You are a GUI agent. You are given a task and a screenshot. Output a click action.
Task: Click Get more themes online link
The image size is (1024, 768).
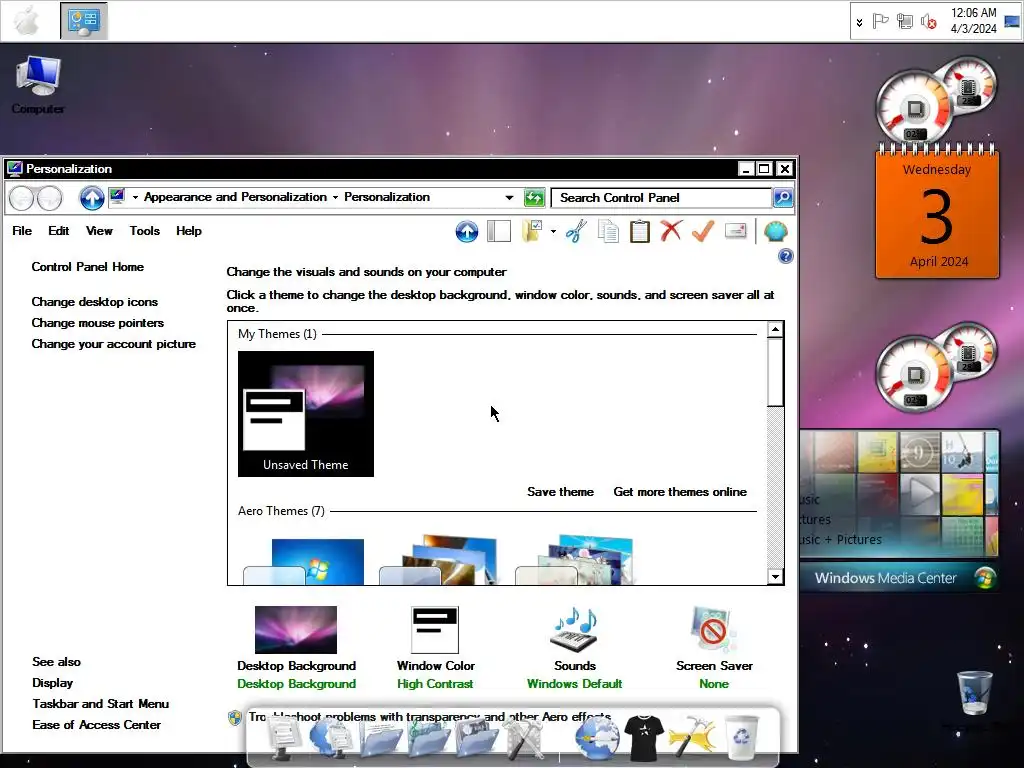click(680, 492)
